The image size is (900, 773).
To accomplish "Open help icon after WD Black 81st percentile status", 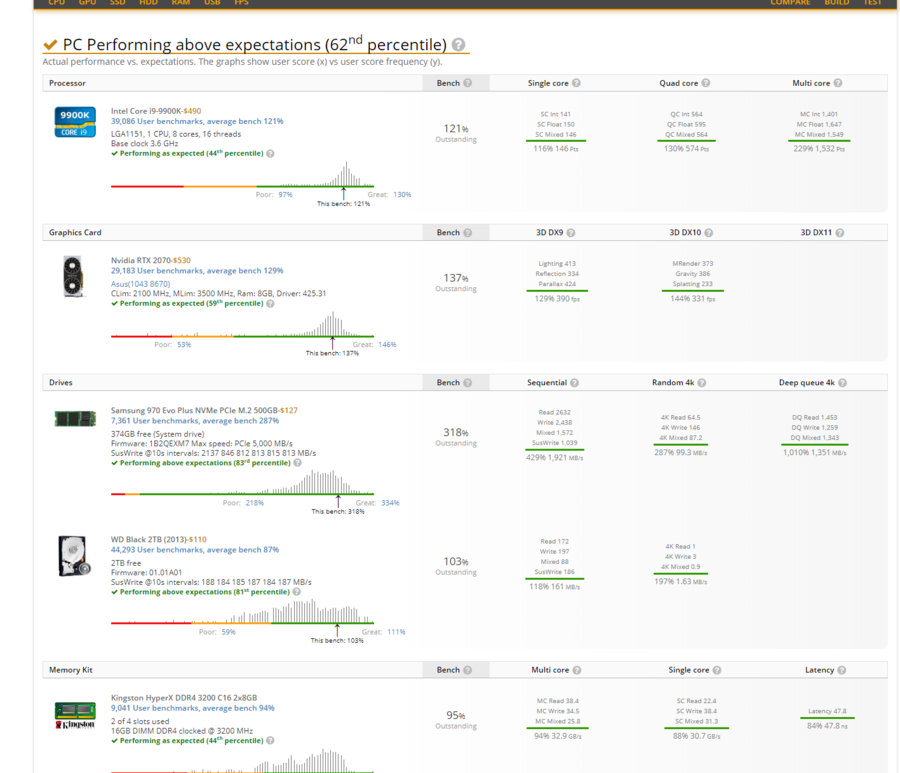I will click(297, 592).
